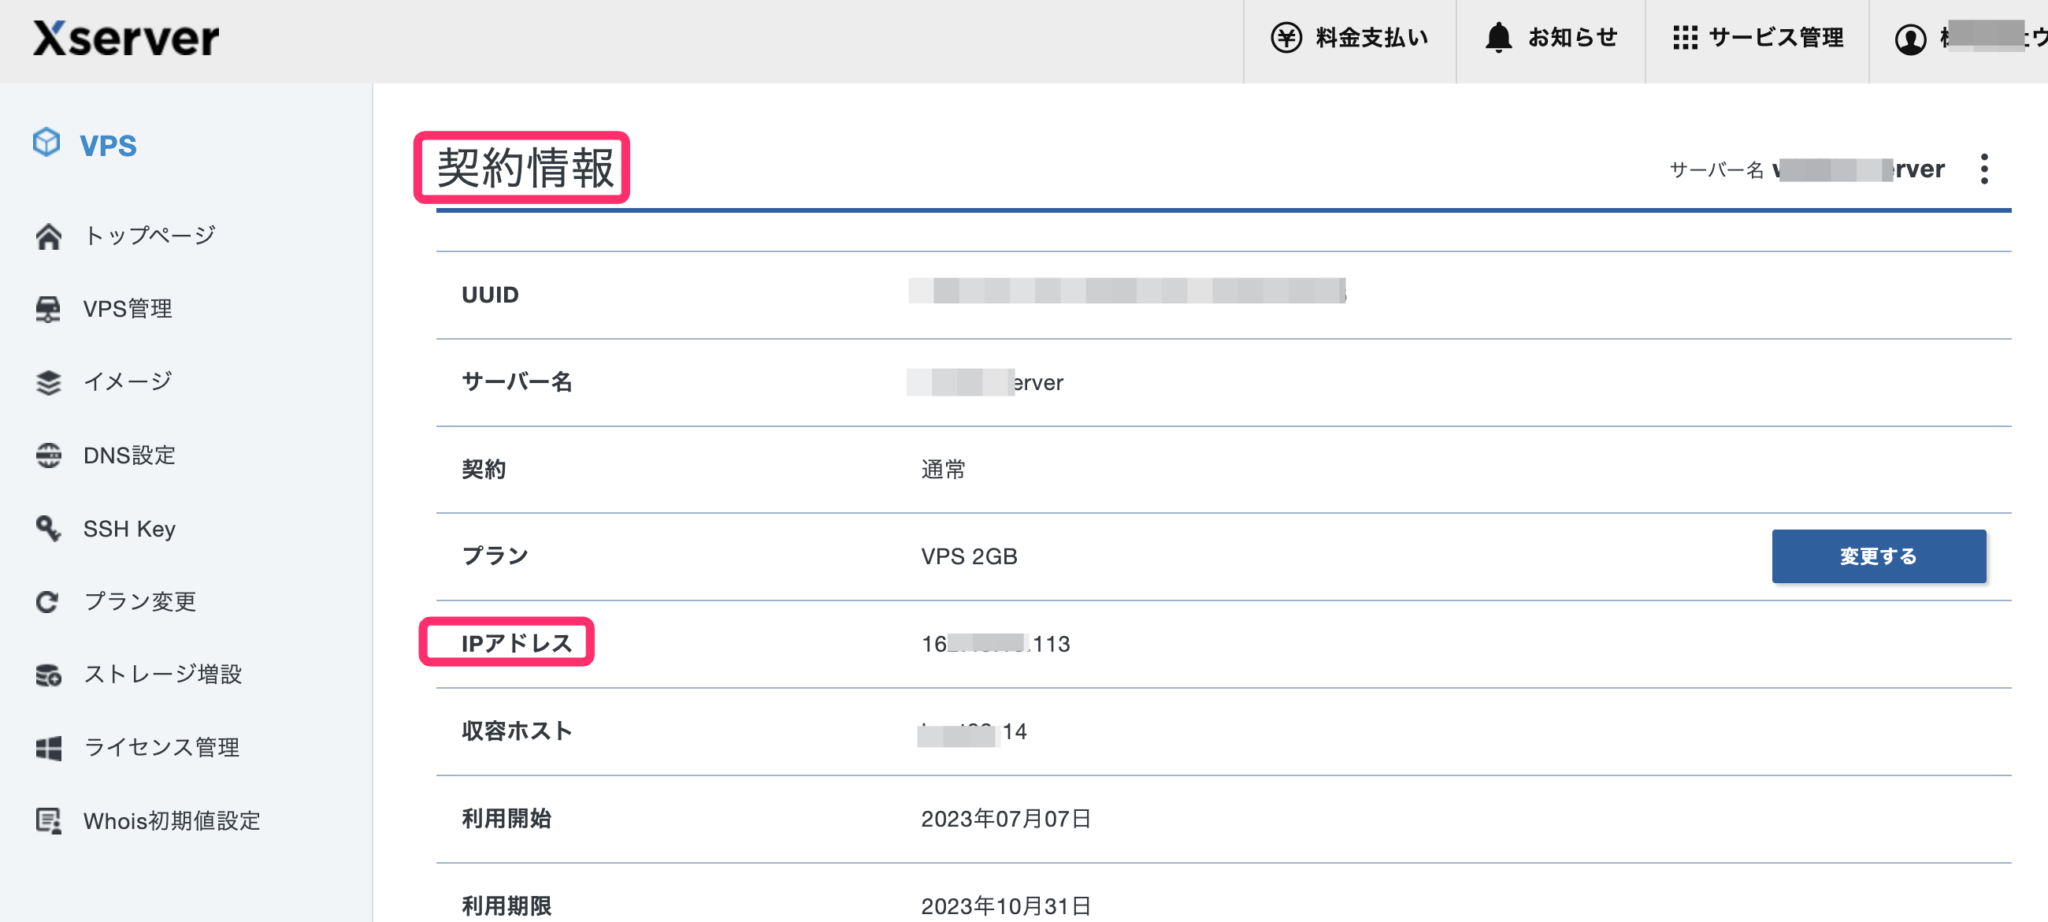The height and width of the screenshot is (922, 2048).
Task: Click the Xserver logo
Action: pyautogui.click(x=127, y=39)
